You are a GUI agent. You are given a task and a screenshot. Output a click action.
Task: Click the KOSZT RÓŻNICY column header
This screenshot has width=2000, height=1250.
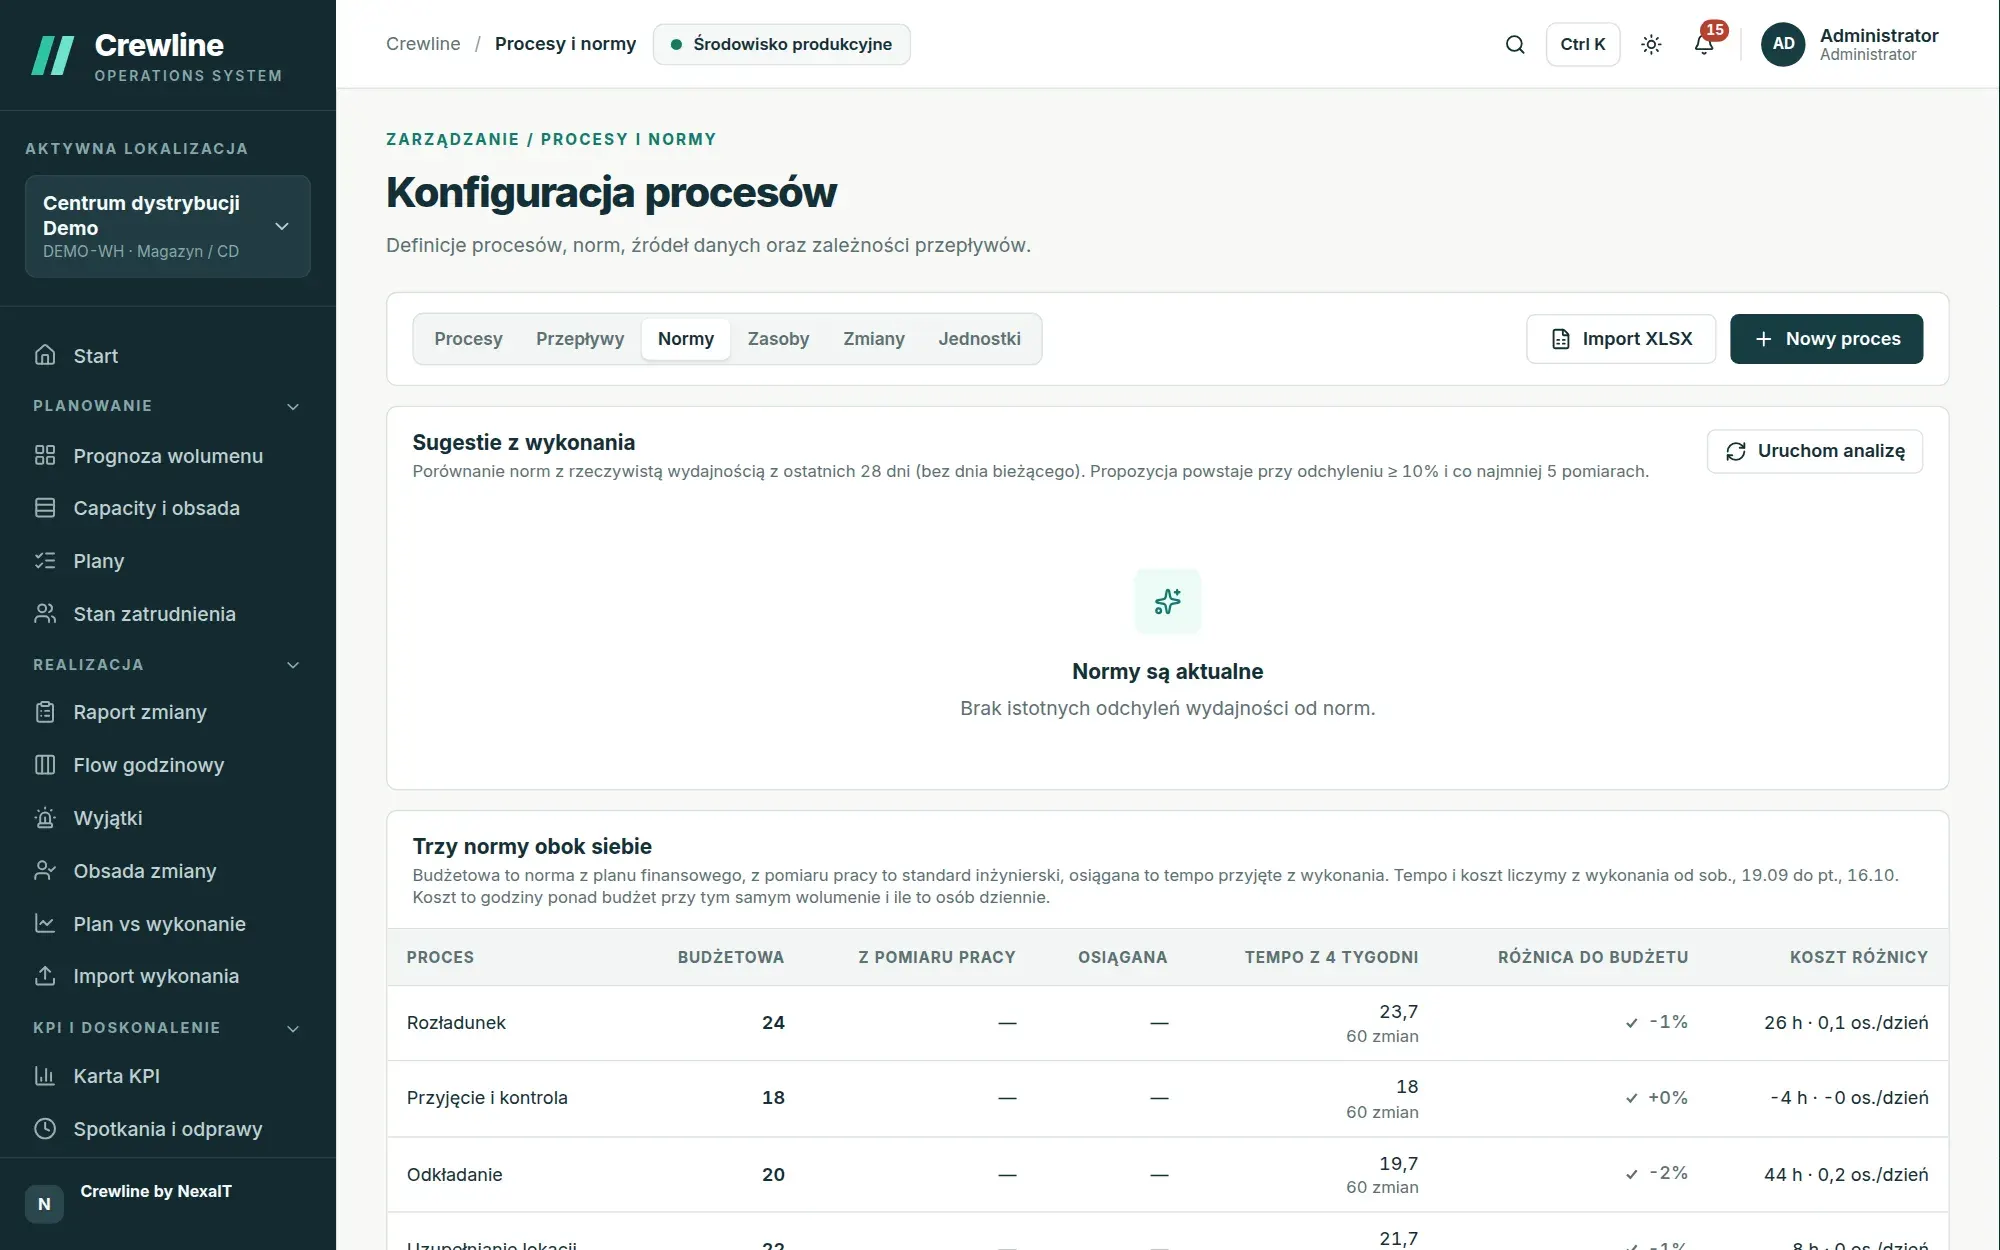point(1859,957)
